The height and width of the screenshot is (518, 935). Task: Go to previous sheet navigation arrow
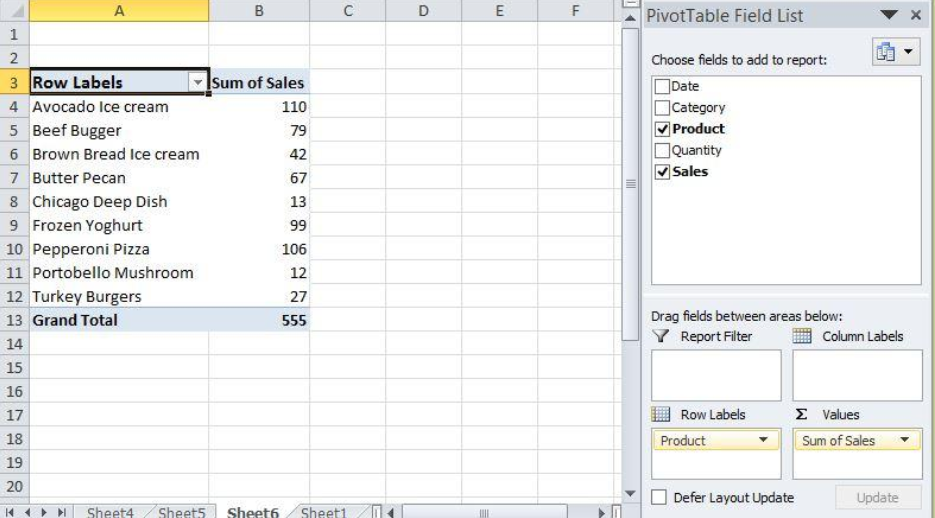click(x=27, y=512)
